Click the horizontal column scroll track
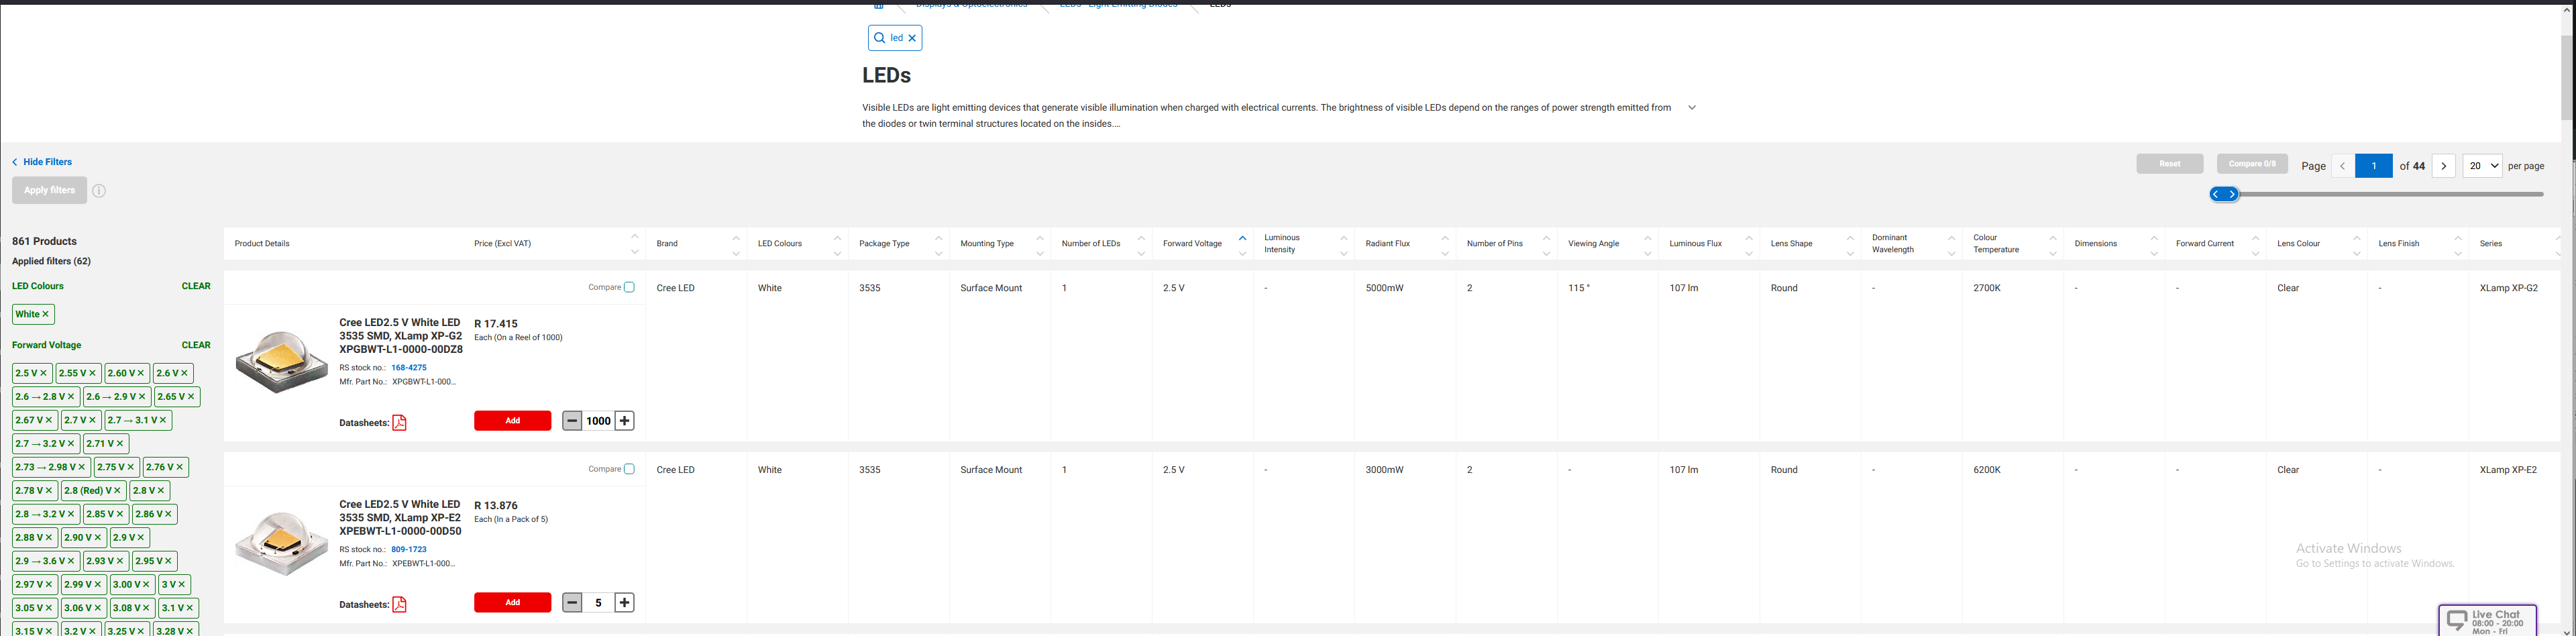 point(2390,194)
